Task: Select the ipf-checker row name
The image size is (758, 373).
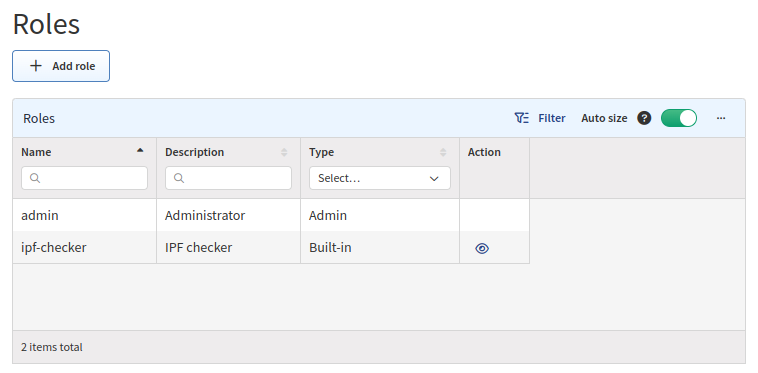Action: [x=54, y=247]
